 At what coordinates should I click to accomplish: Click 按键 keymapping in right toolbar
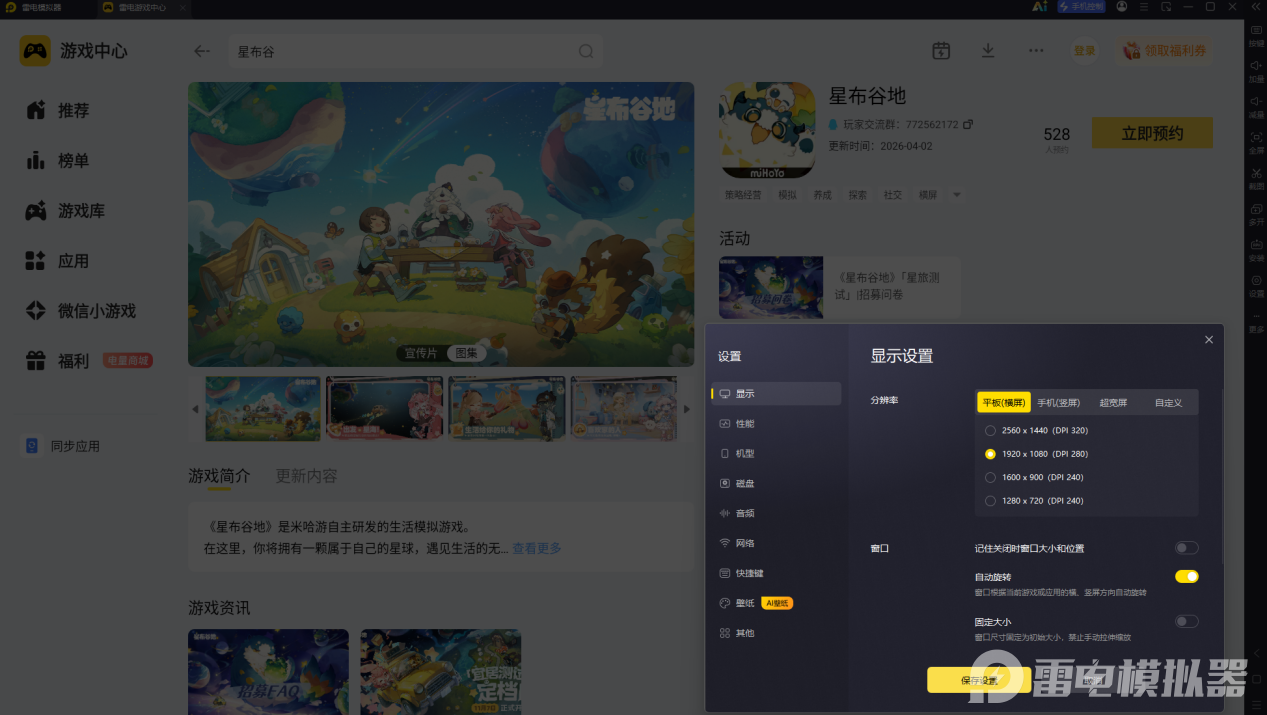(x=1256, y=36)
